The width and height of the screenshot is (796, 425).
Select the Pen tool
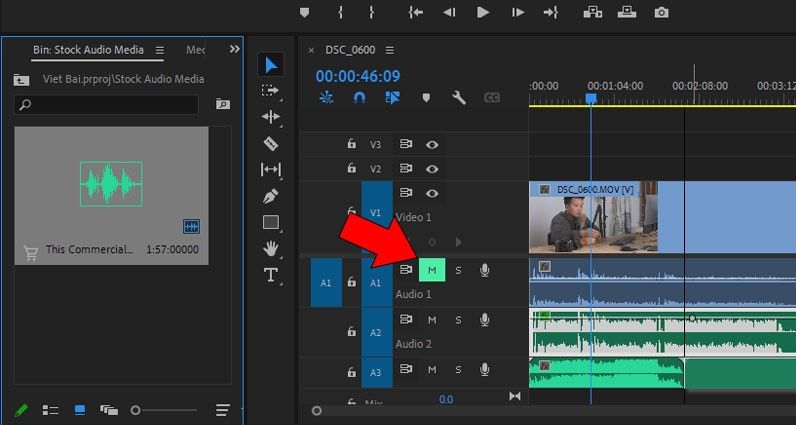click(271, 196)
